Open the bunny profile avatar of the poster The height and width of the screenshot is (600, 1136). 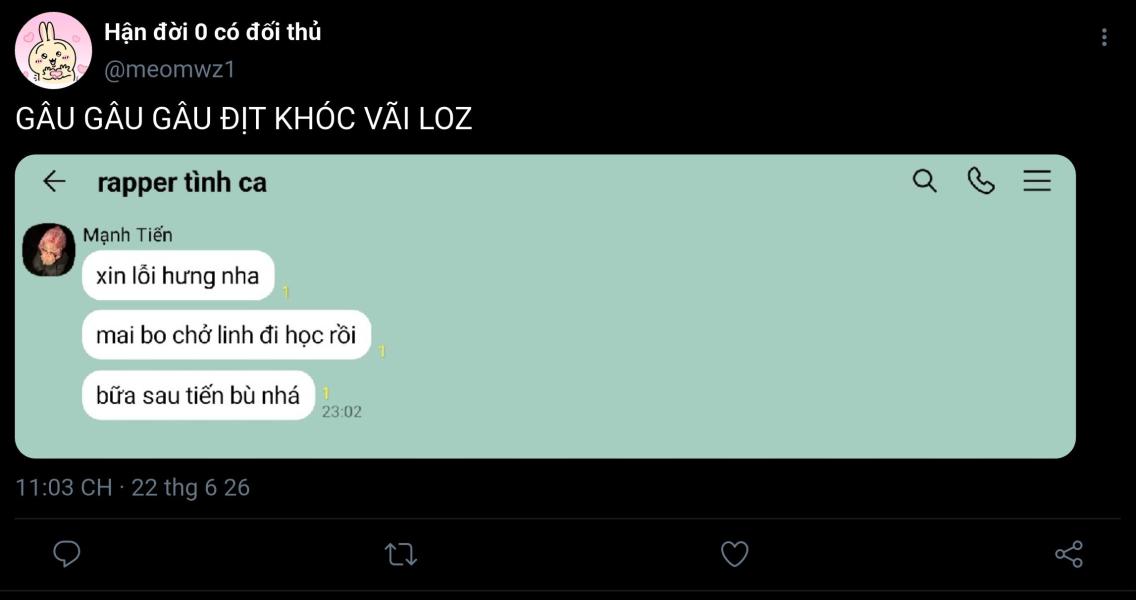coord(53,51)
